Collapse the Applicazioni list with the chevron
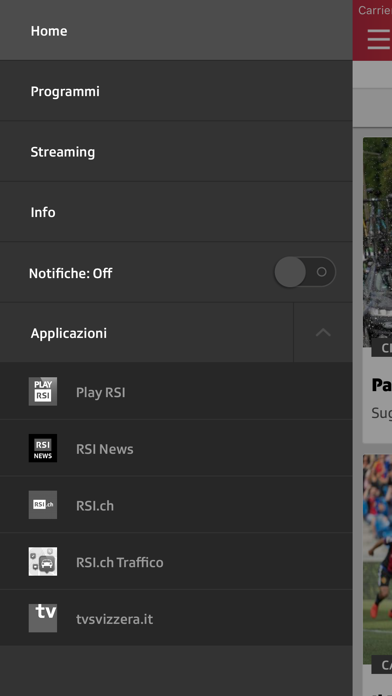 [x=323, y=333]
